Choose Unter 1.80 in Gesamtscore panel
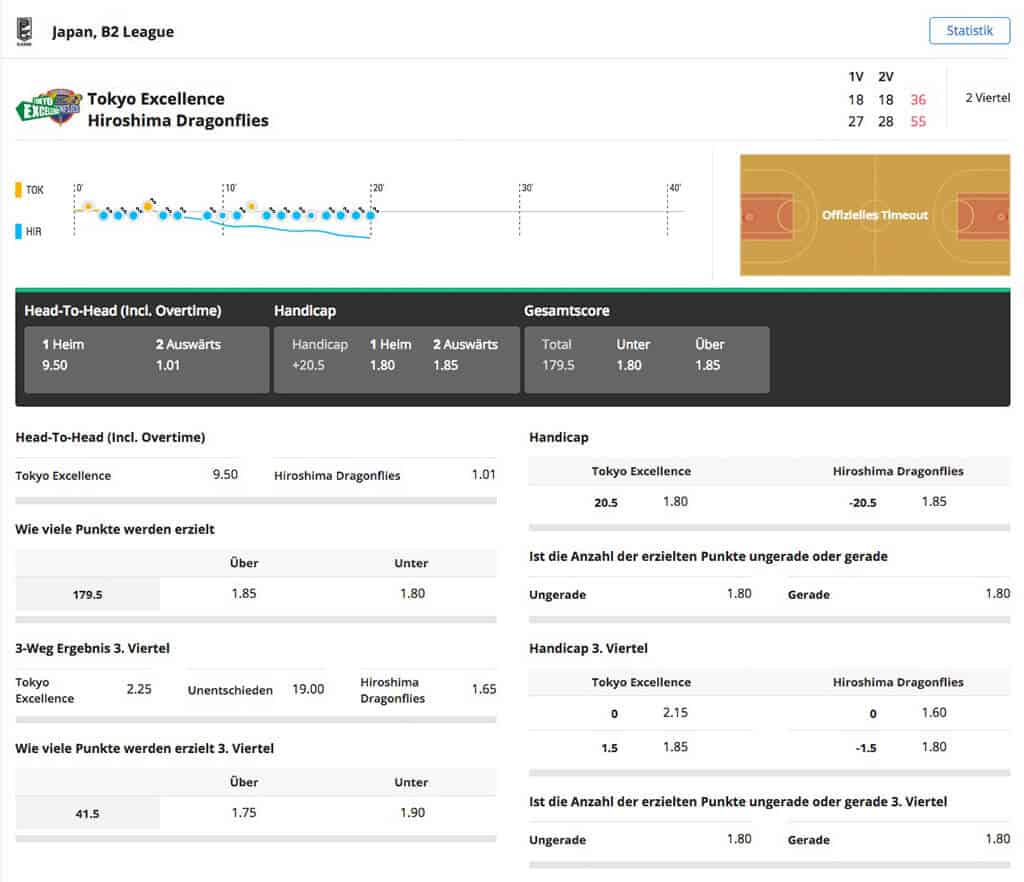 coord(633,354)
